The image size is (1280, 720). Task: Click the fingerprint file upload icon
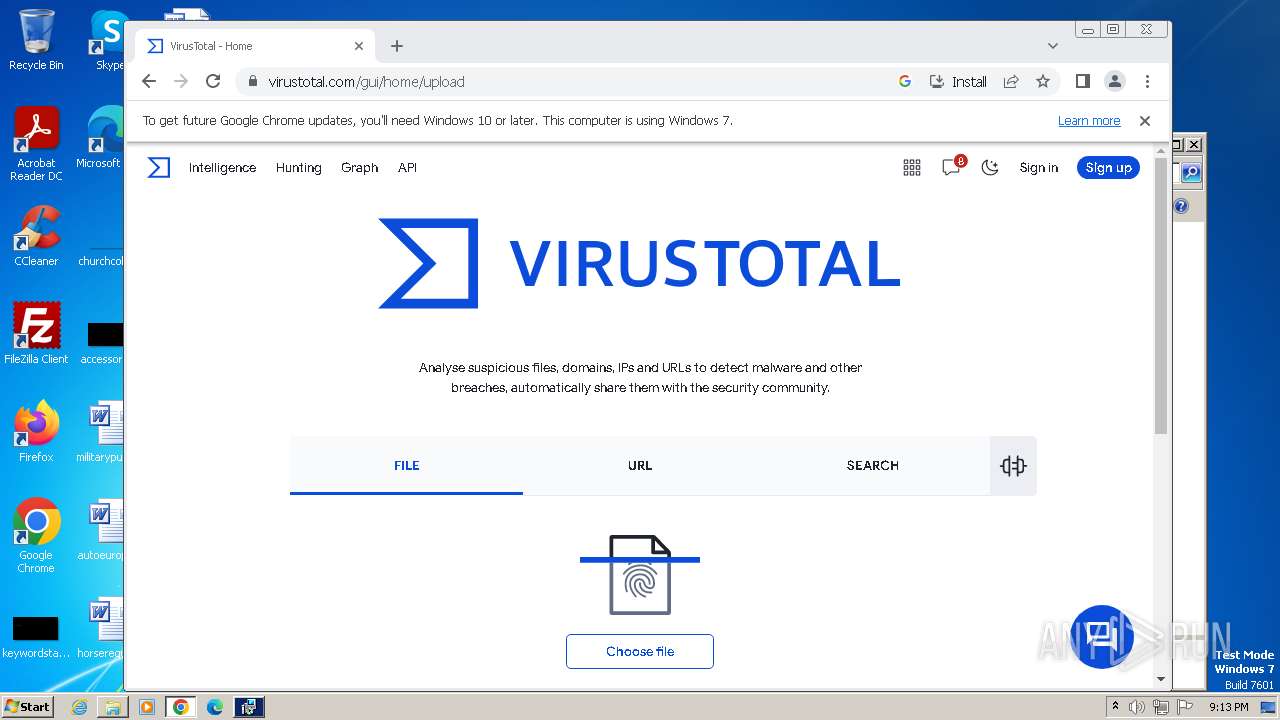(640, 575)
